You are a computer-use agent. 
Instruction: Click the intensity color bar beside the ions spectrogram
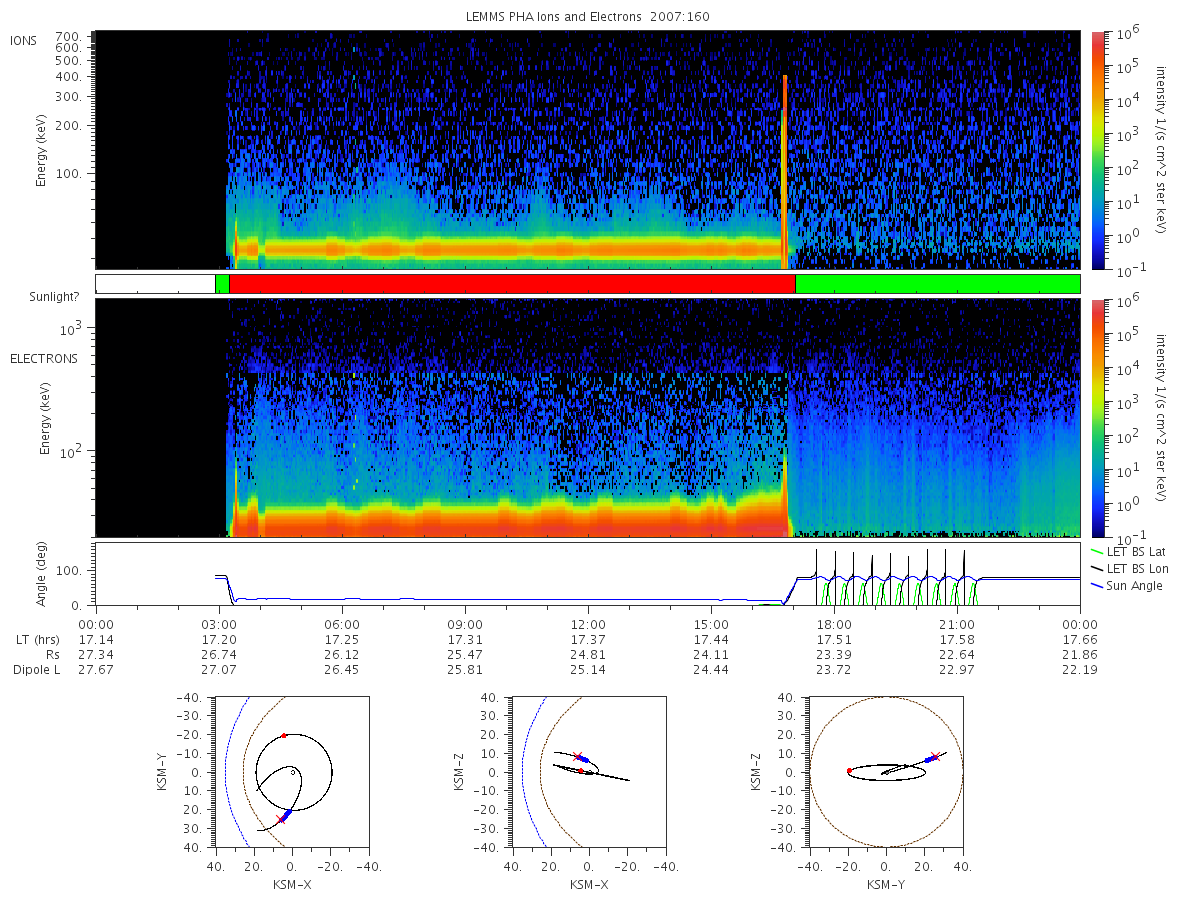(x=1097, y=150)
